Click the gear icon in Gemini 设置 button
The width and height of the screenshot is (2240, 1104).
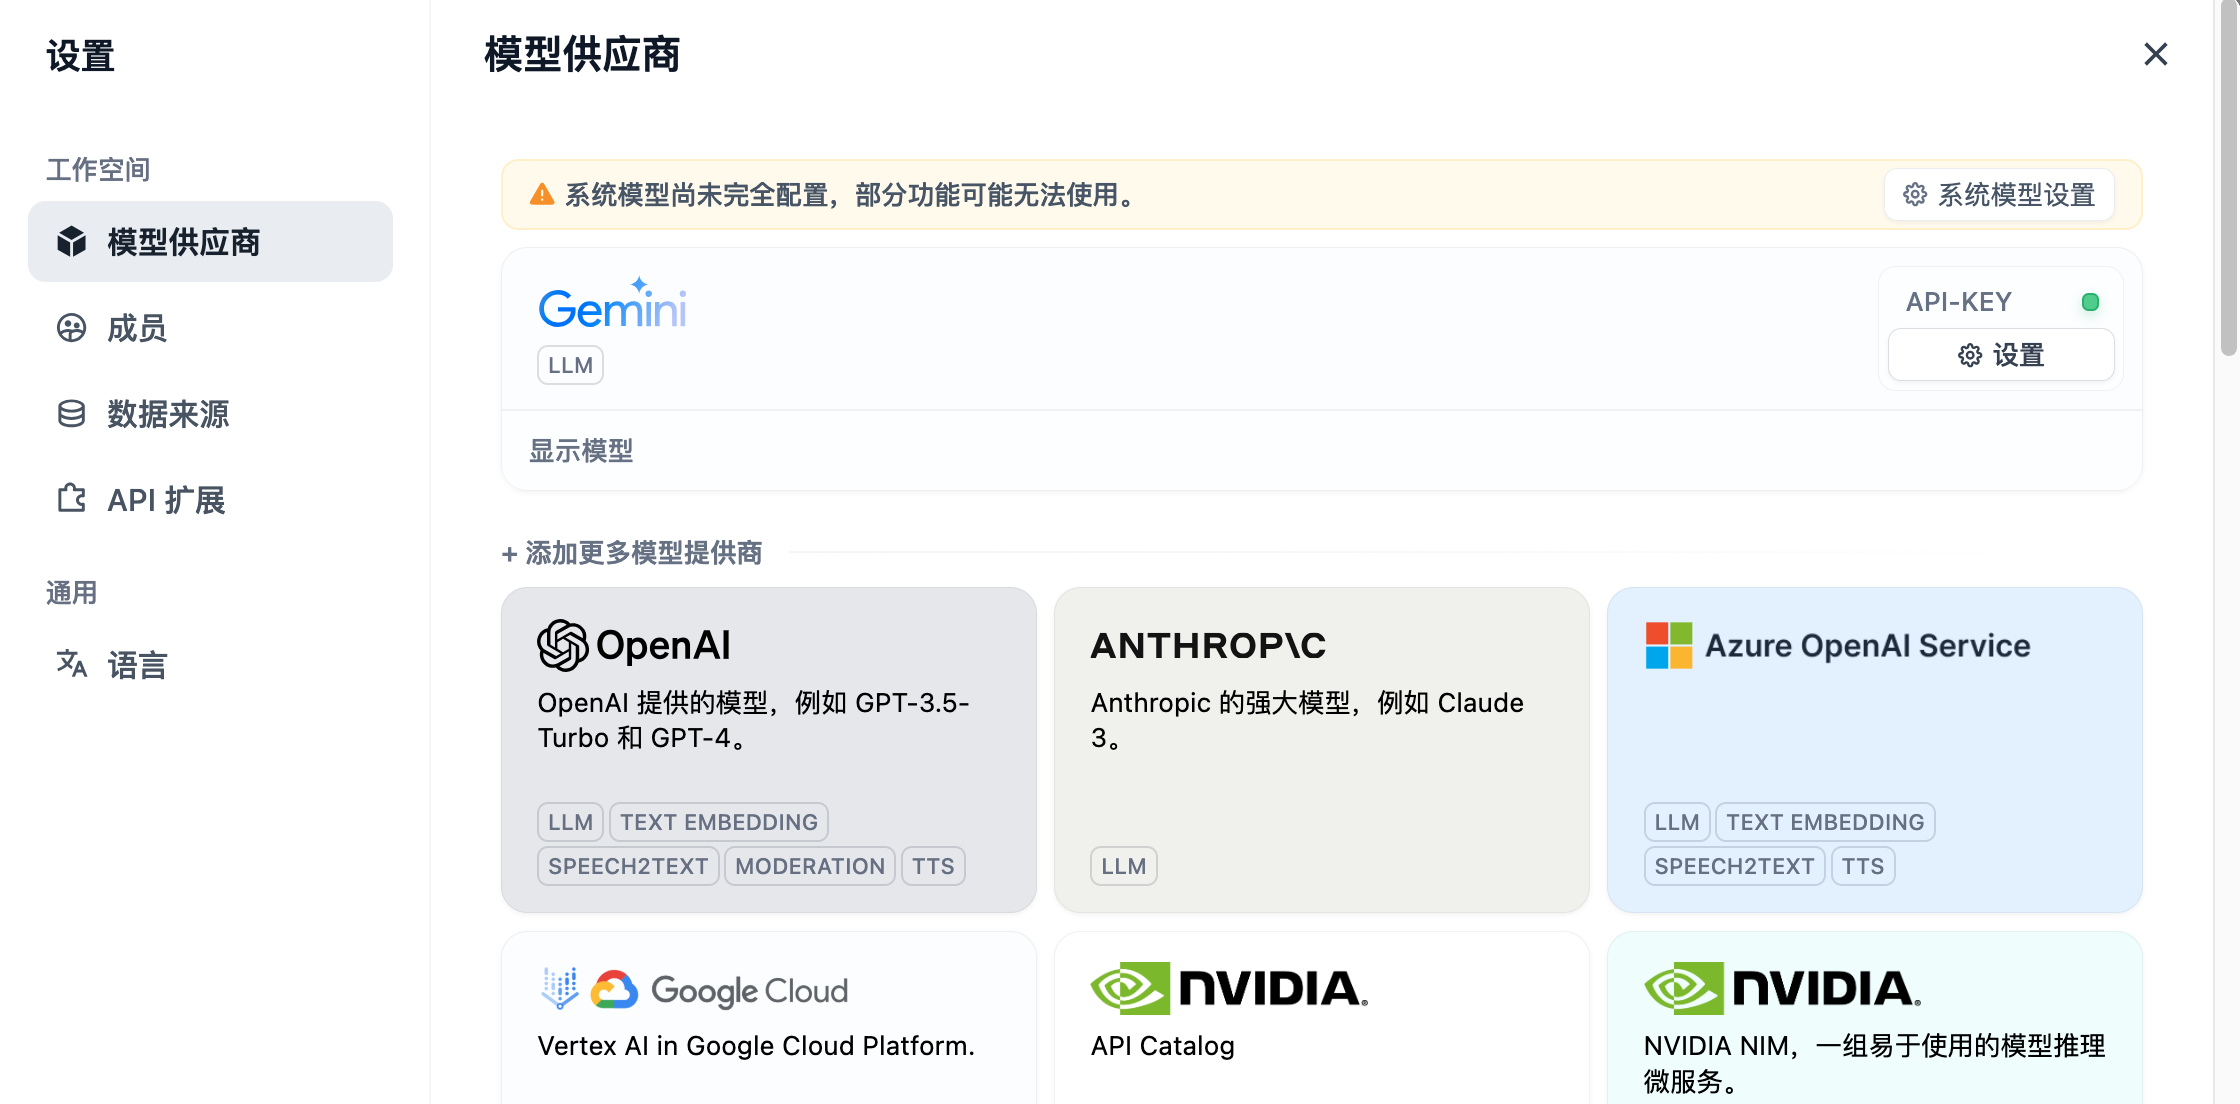(x=1970, y=355)
